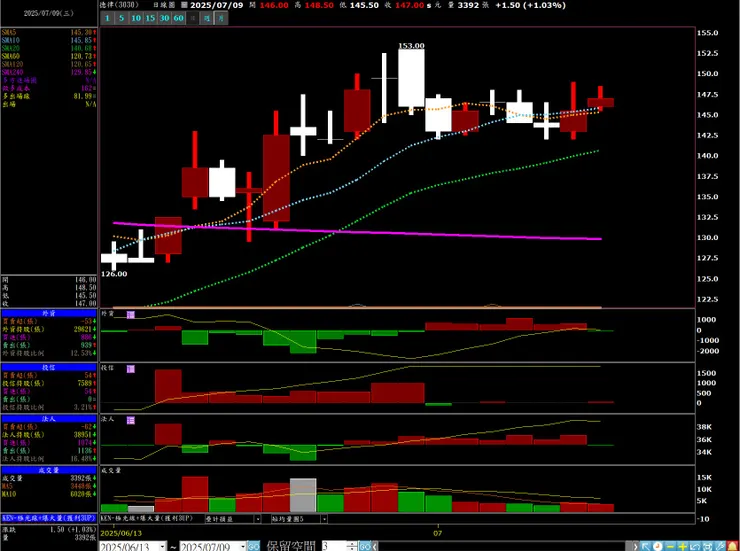The width and height of the screenshot is (740, 551).
Task: Select the 5-minute timeframe button
Action: 122,18
